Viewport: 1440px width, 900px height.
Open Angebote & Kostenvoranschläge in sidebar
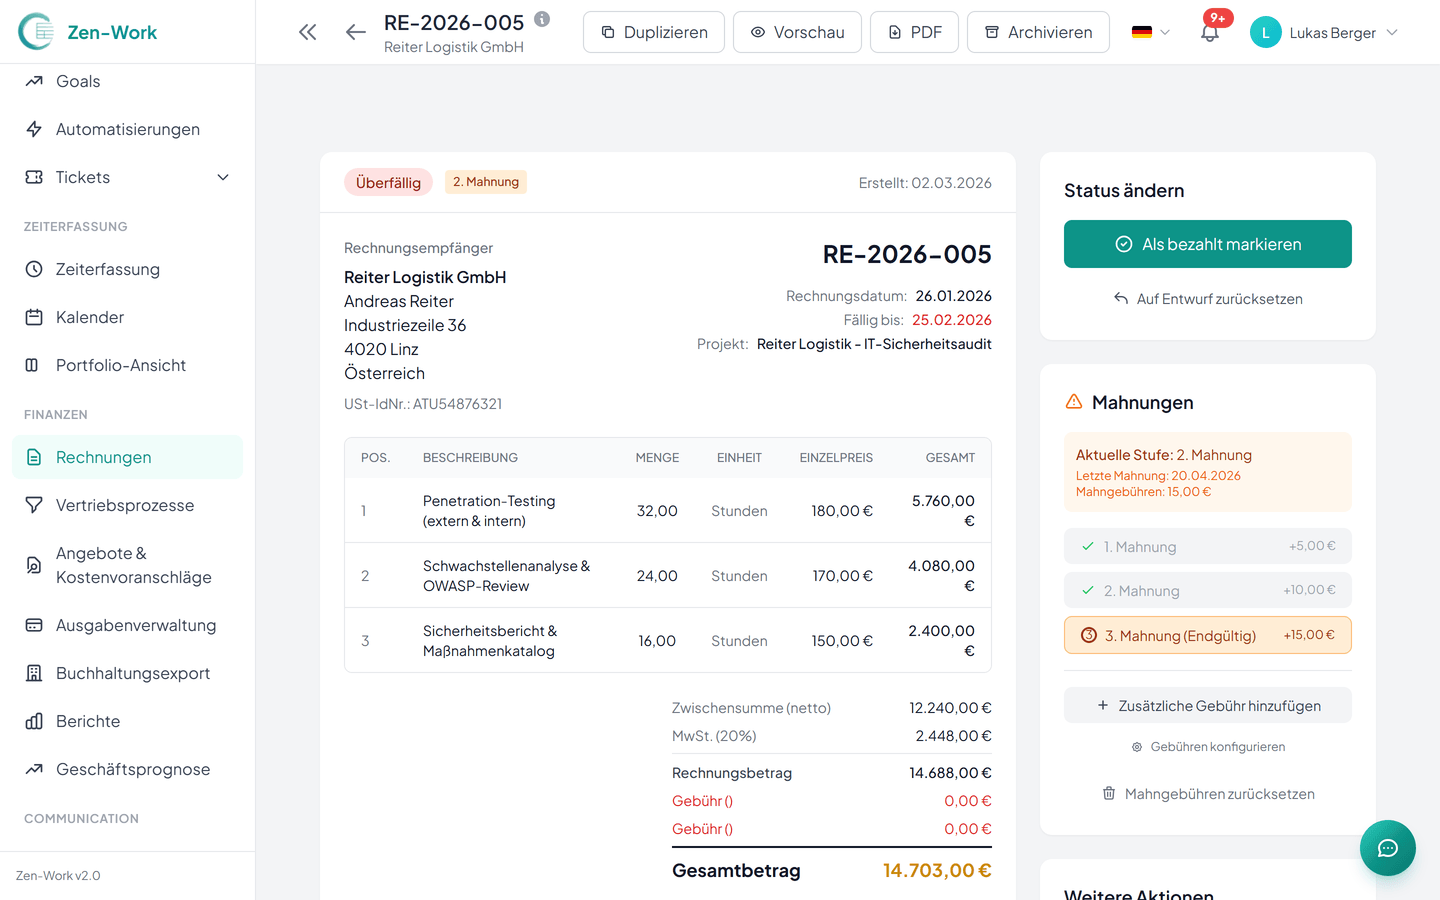(127, 565)
